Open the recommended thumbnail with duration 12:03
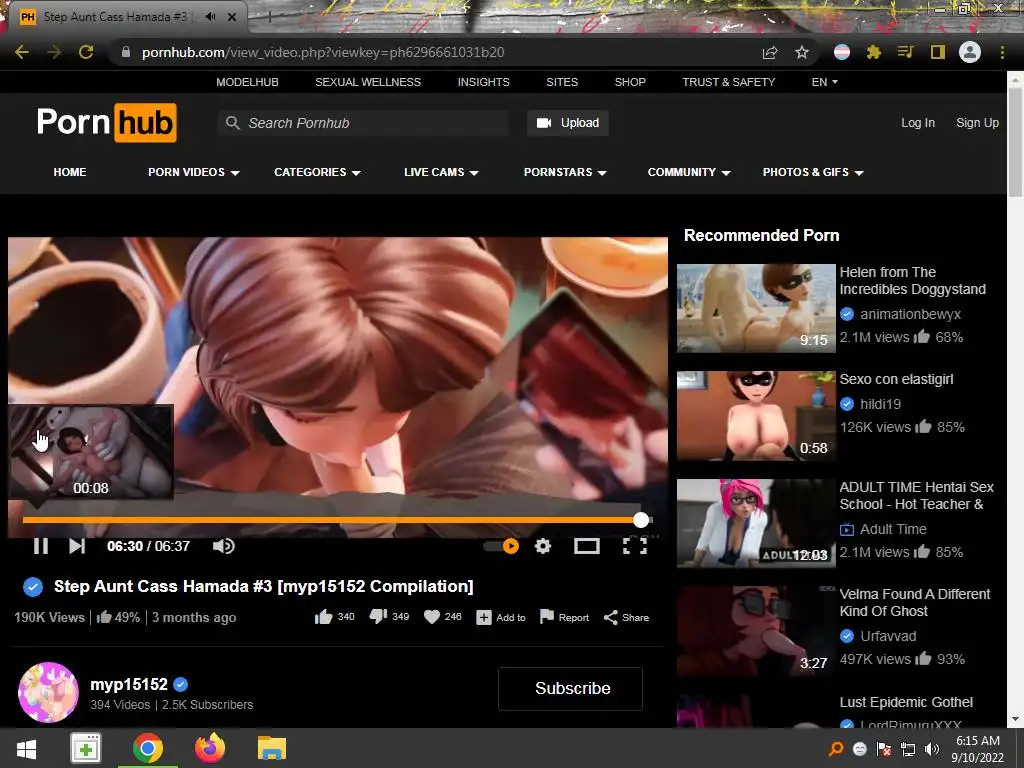The height and width of the screenshot is (768, 1024). point(756,523)
